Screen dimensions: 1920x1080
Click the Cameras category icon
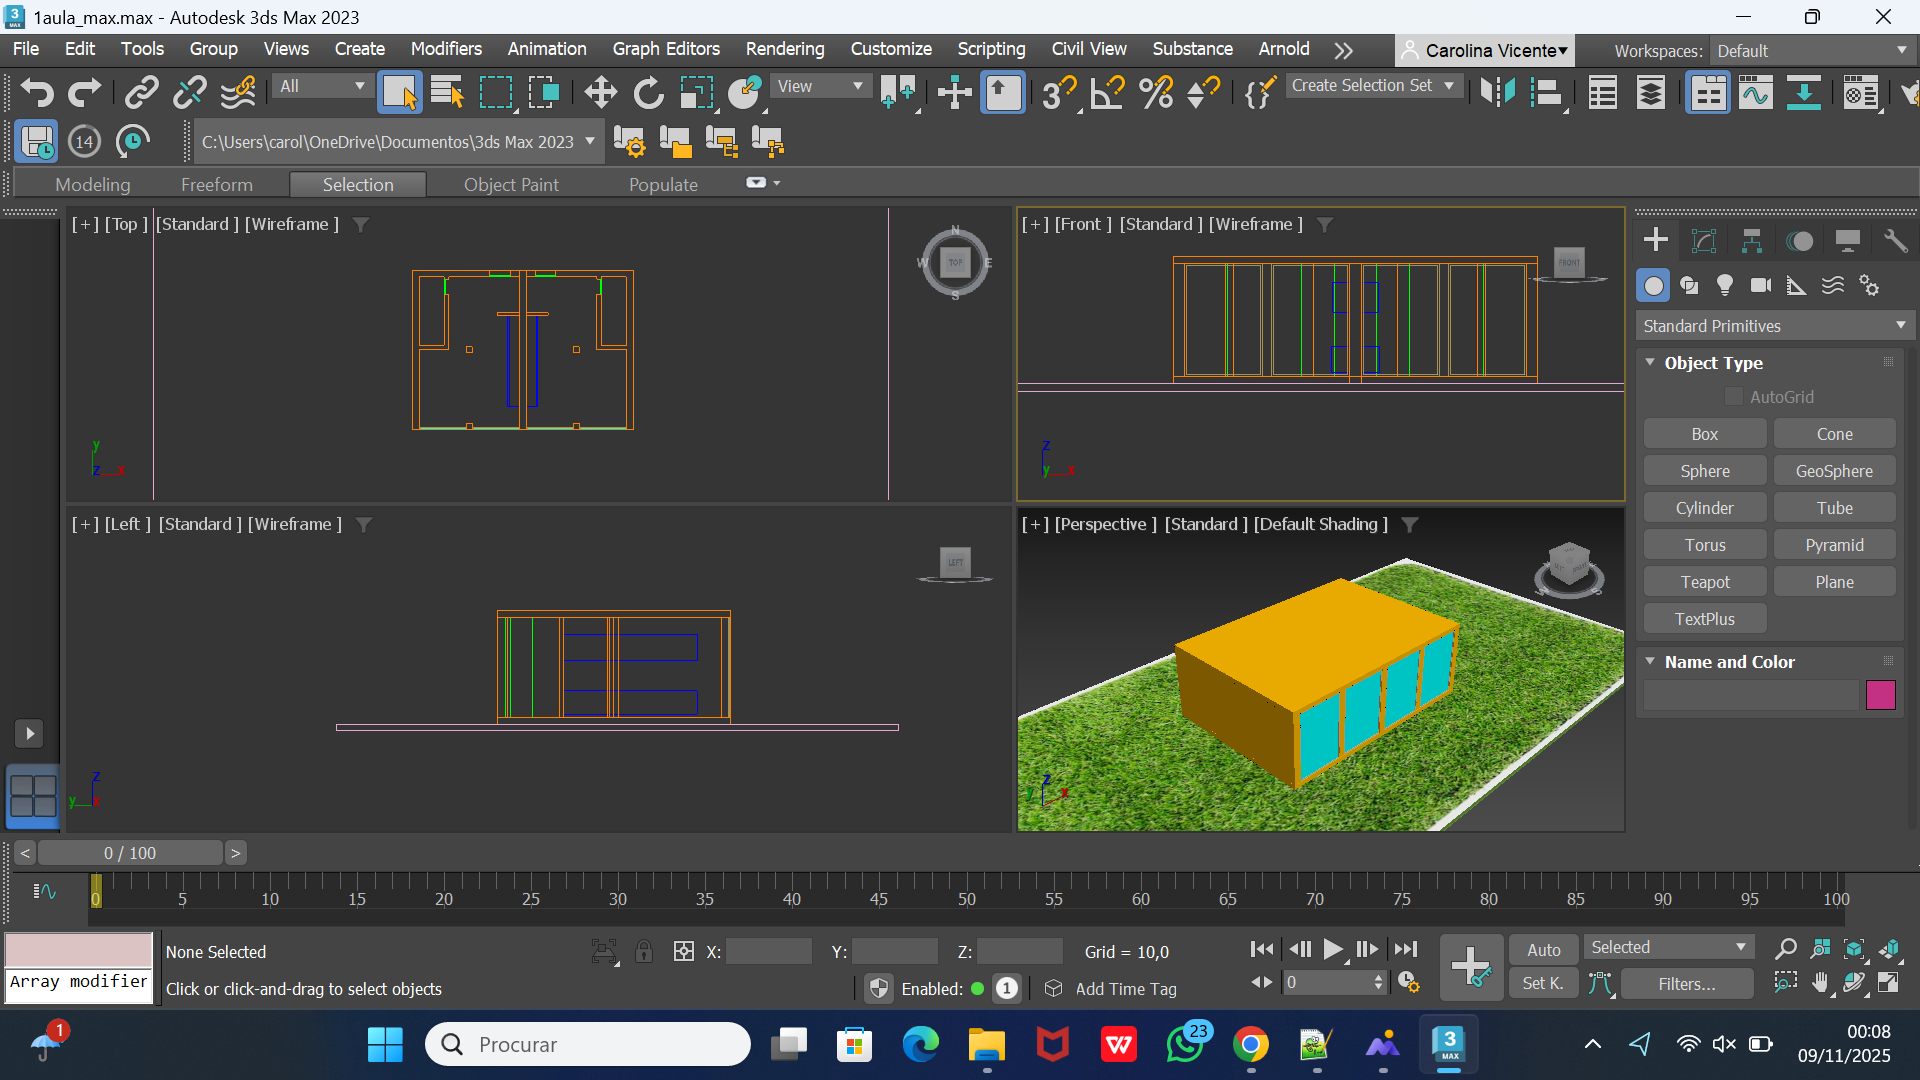(x=1761, y=286)
